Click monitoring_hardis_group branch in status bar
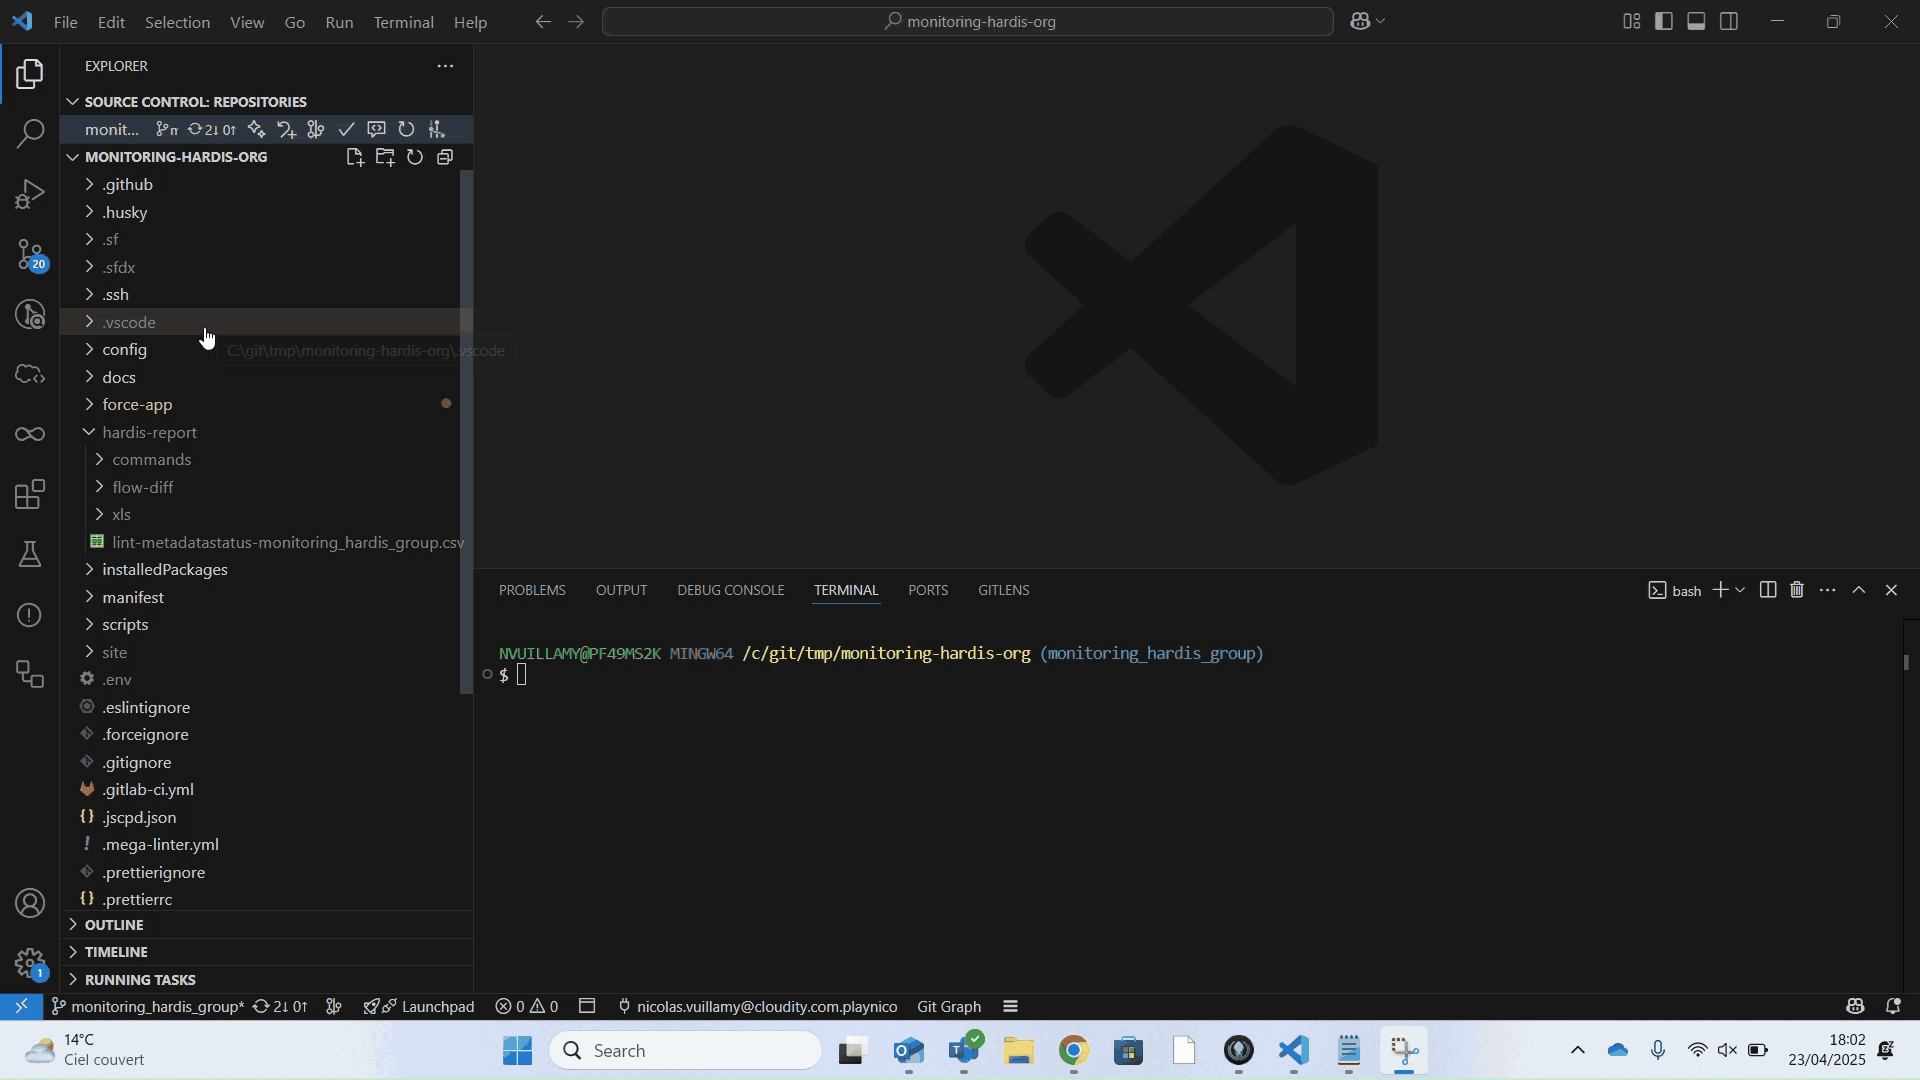 [x=148, y=1006]
